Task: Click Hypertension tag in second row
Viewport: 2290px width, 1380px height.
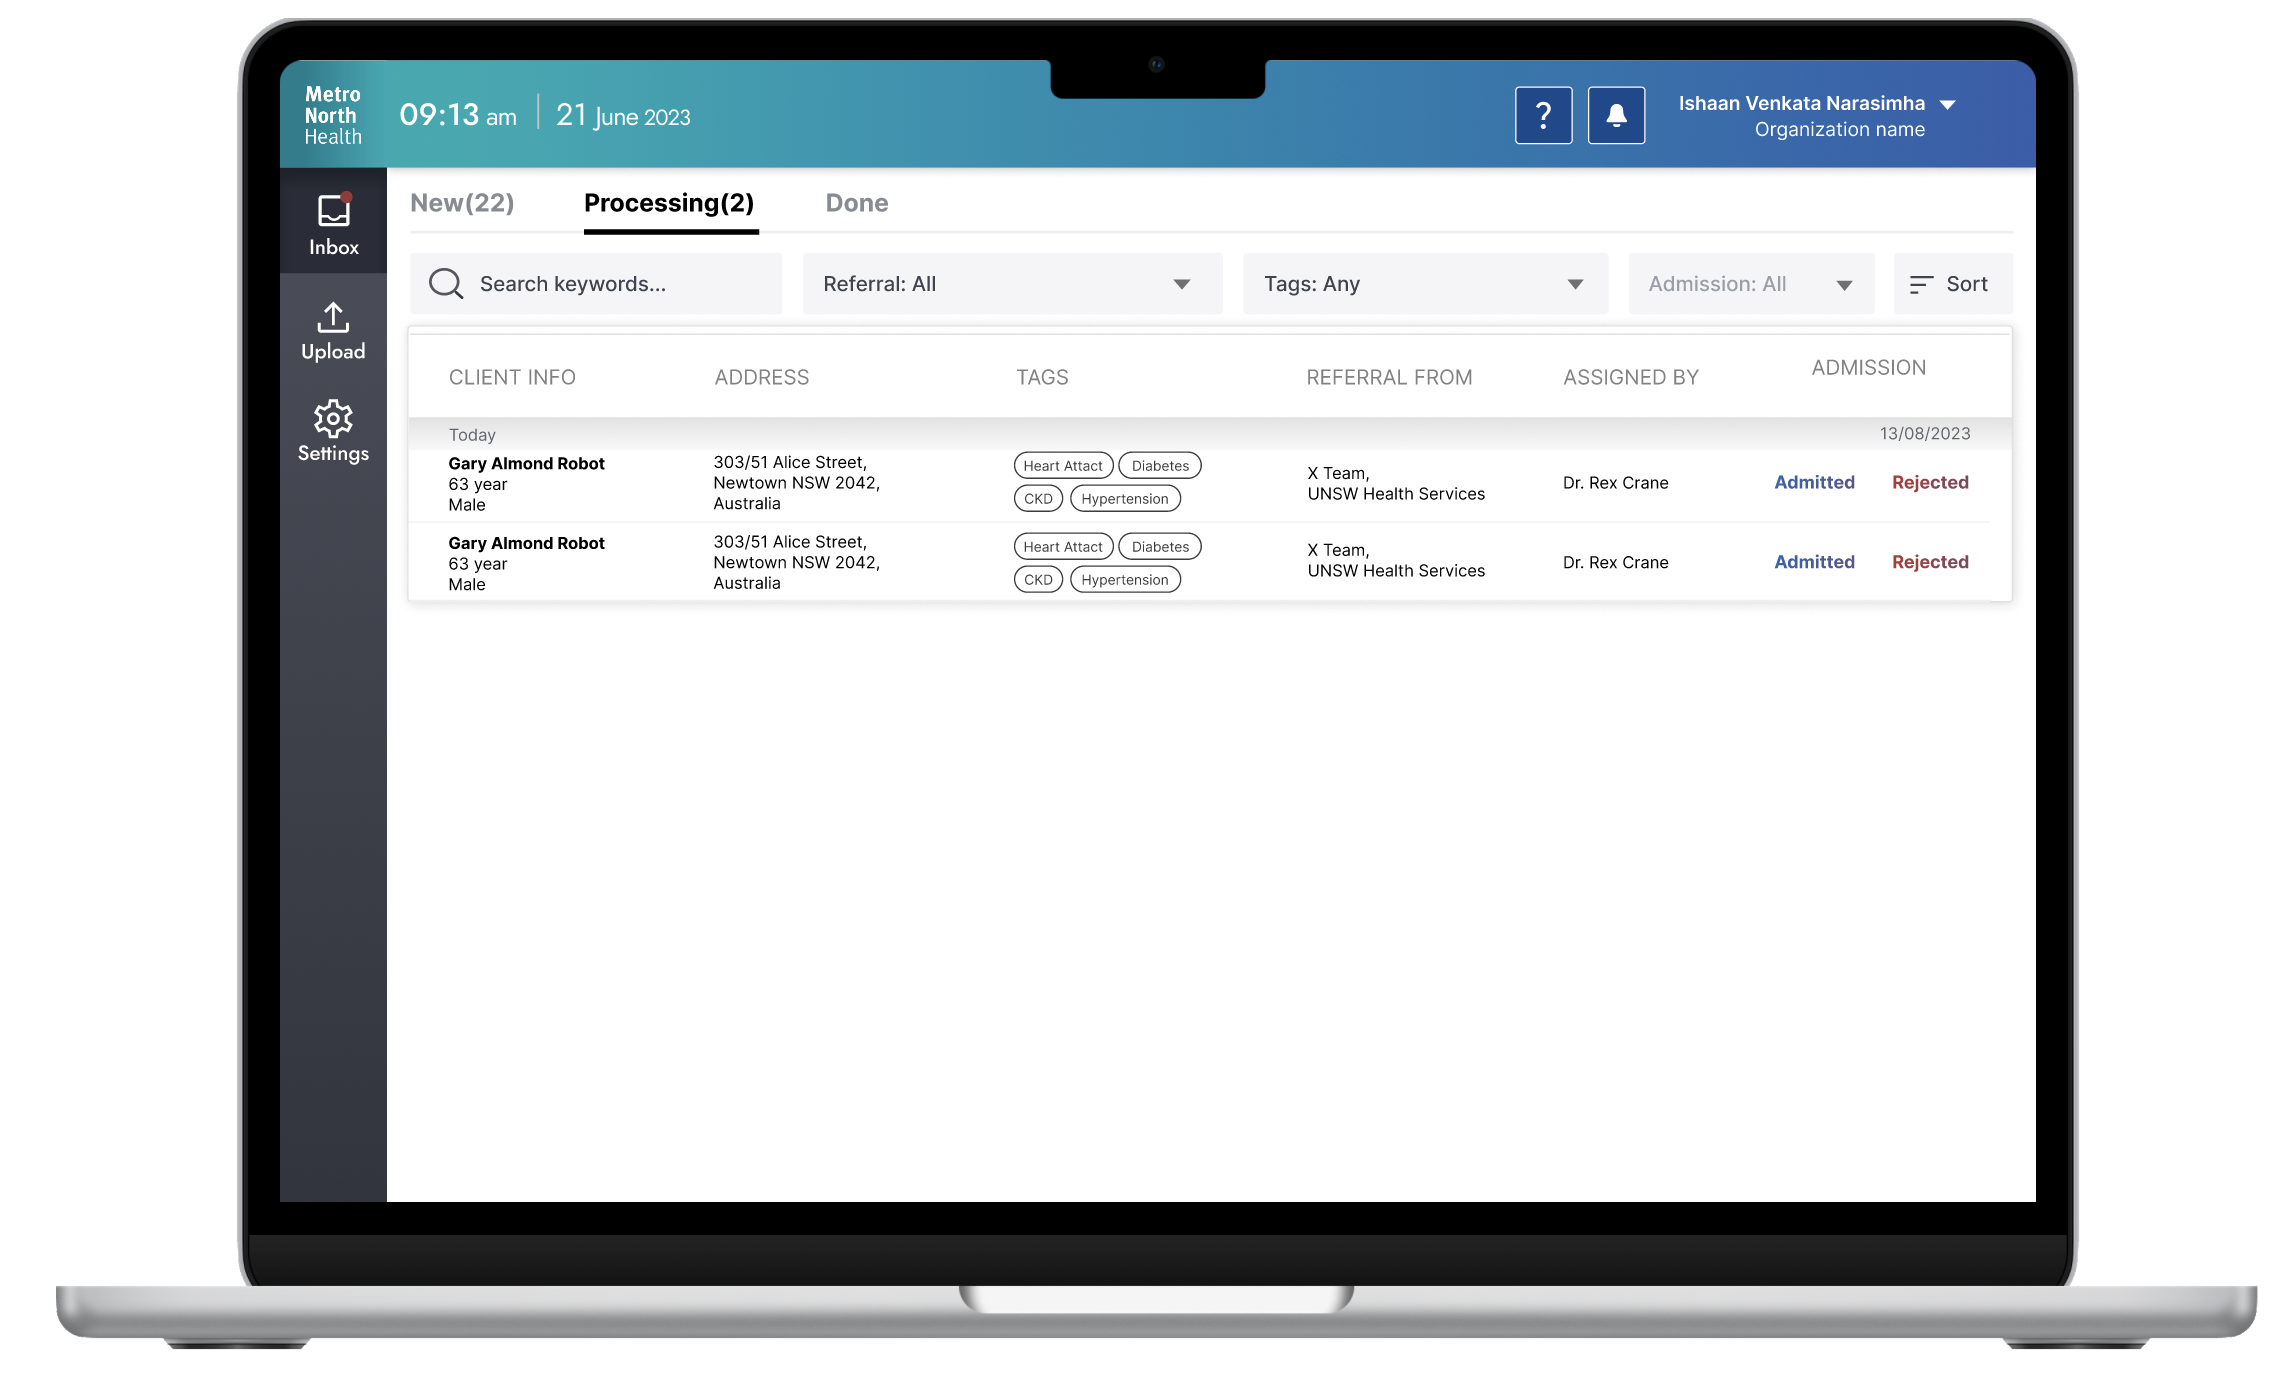Action: click(1124, 580)
